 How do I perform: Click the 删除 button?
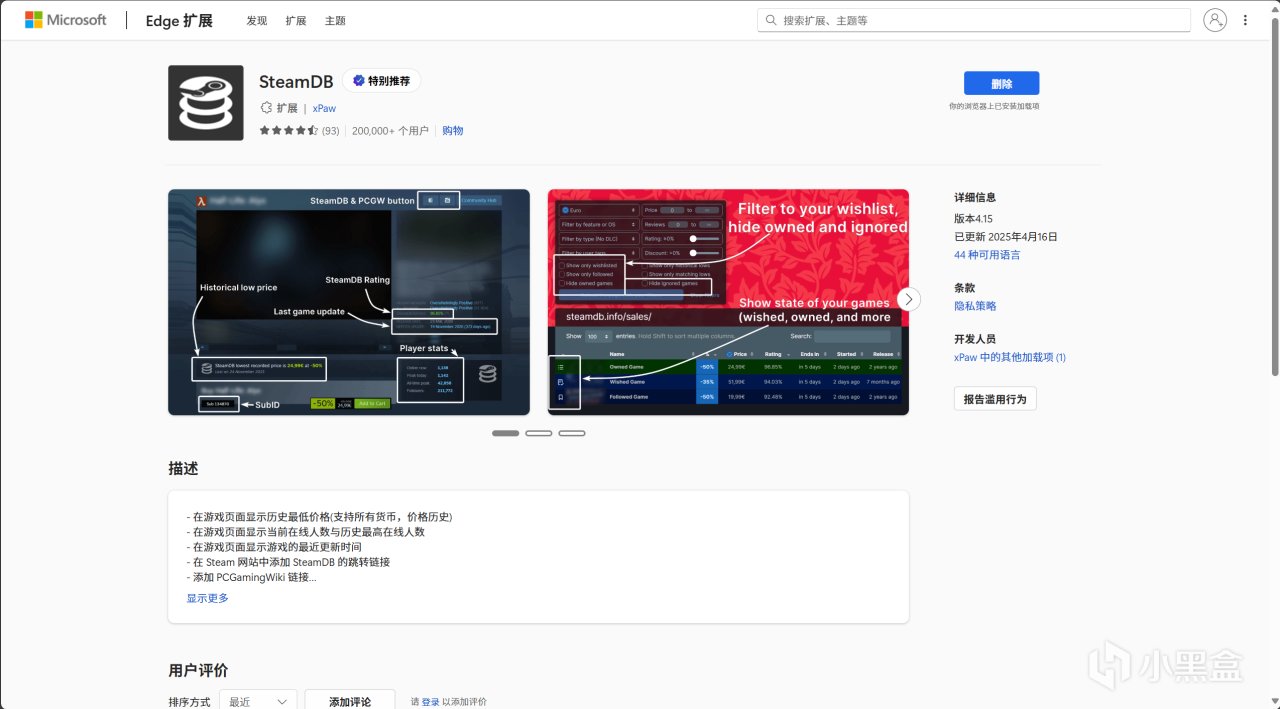[1001, 84]
